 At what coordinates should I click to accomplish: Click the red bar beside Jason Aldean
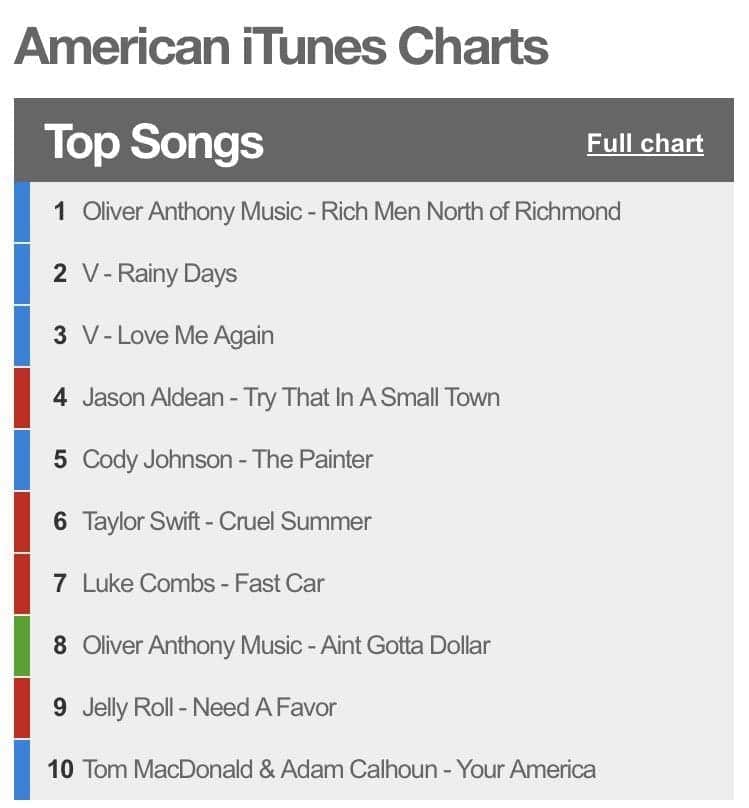coord(22,398)
